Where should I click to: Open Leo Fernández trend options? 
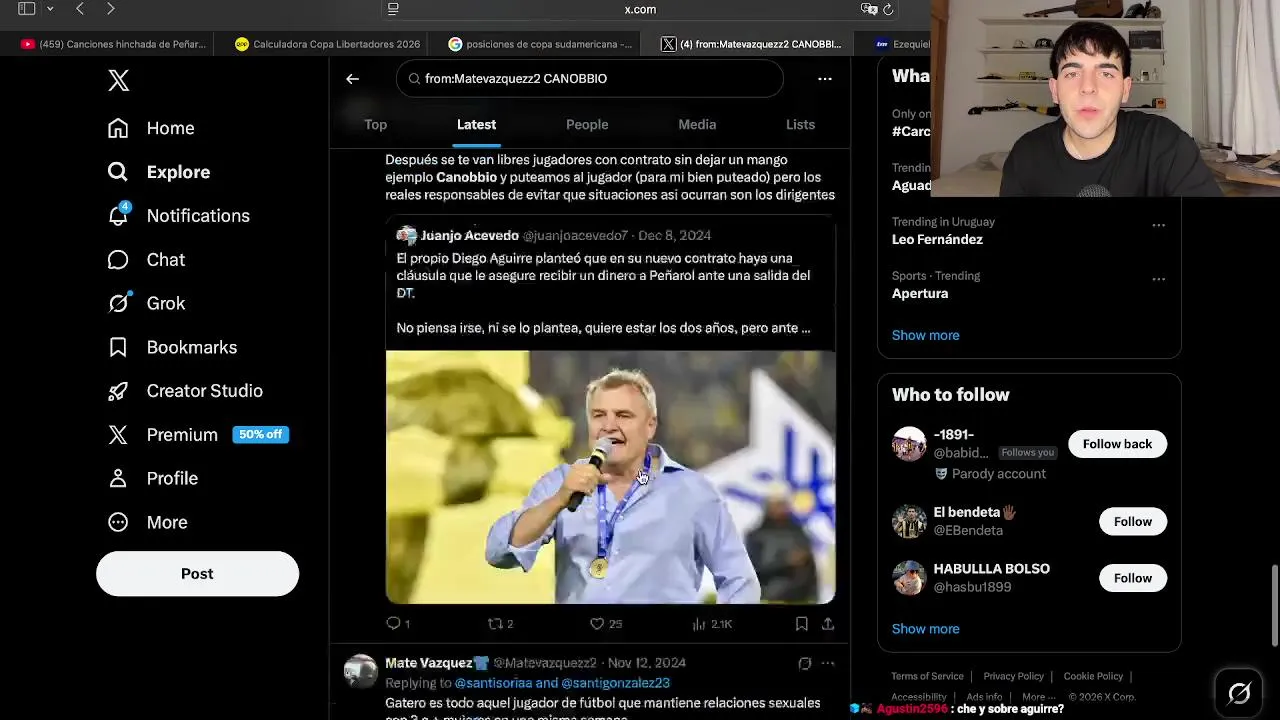(1158, 225)
